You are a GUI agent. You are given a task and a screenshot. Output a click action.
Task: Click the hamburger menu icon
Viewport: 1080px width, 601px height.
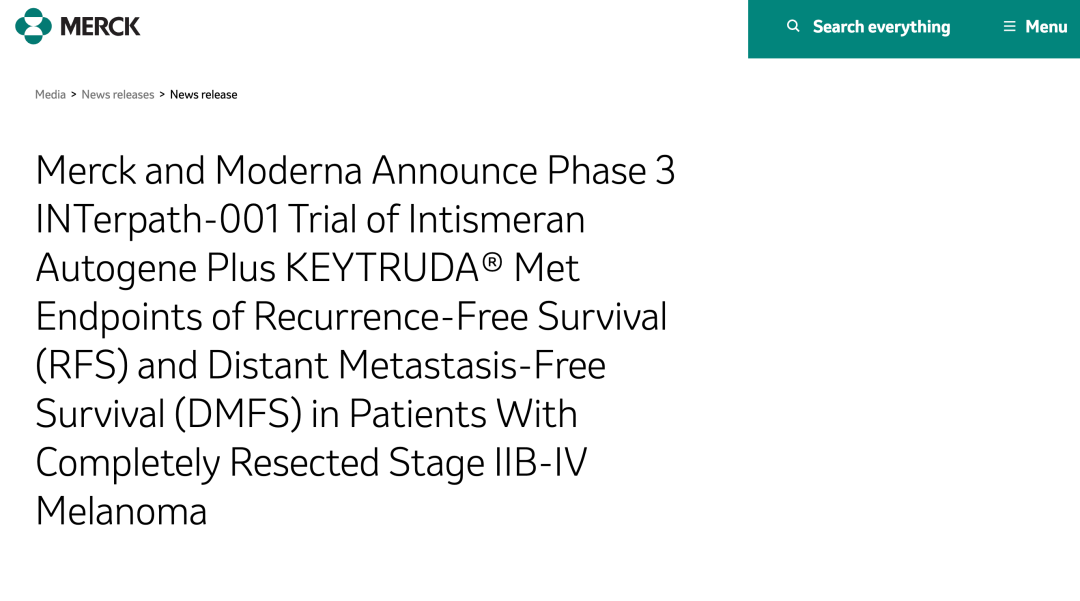[1009, 26]
